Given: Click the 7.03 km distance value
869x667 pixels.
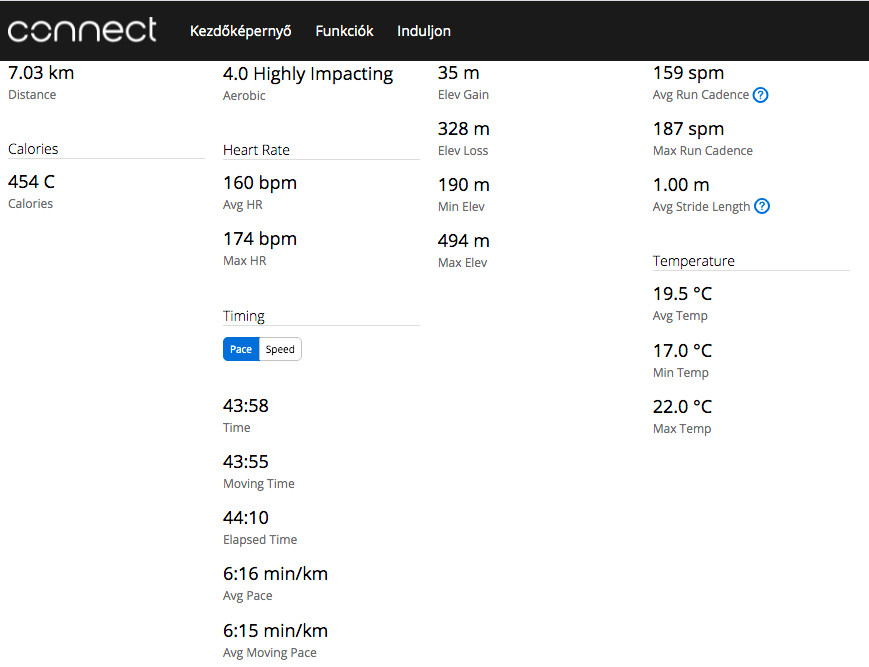Looking at the screenshot, I should [x=41, y=73].
